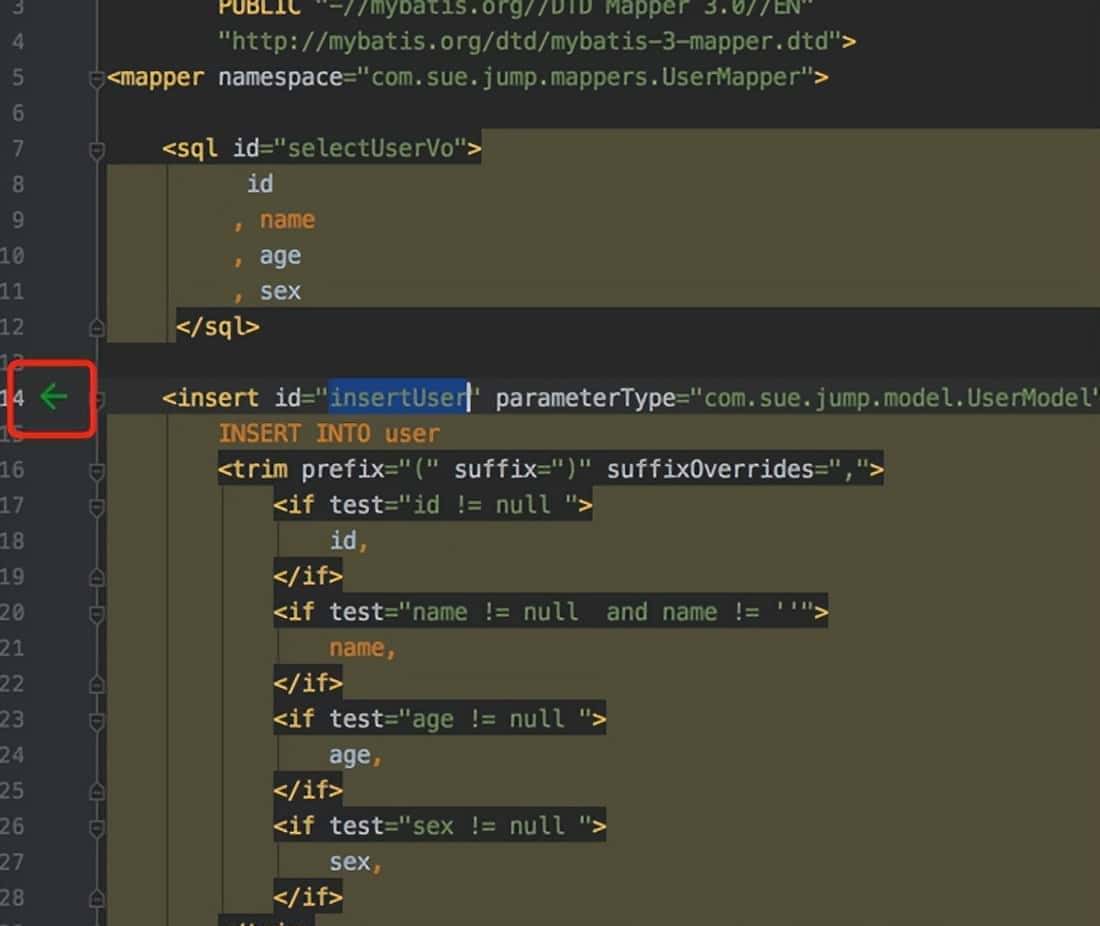Collapse the sex != null if block
The height and width of the screenshot is (926, 1100).
(96, 827)
